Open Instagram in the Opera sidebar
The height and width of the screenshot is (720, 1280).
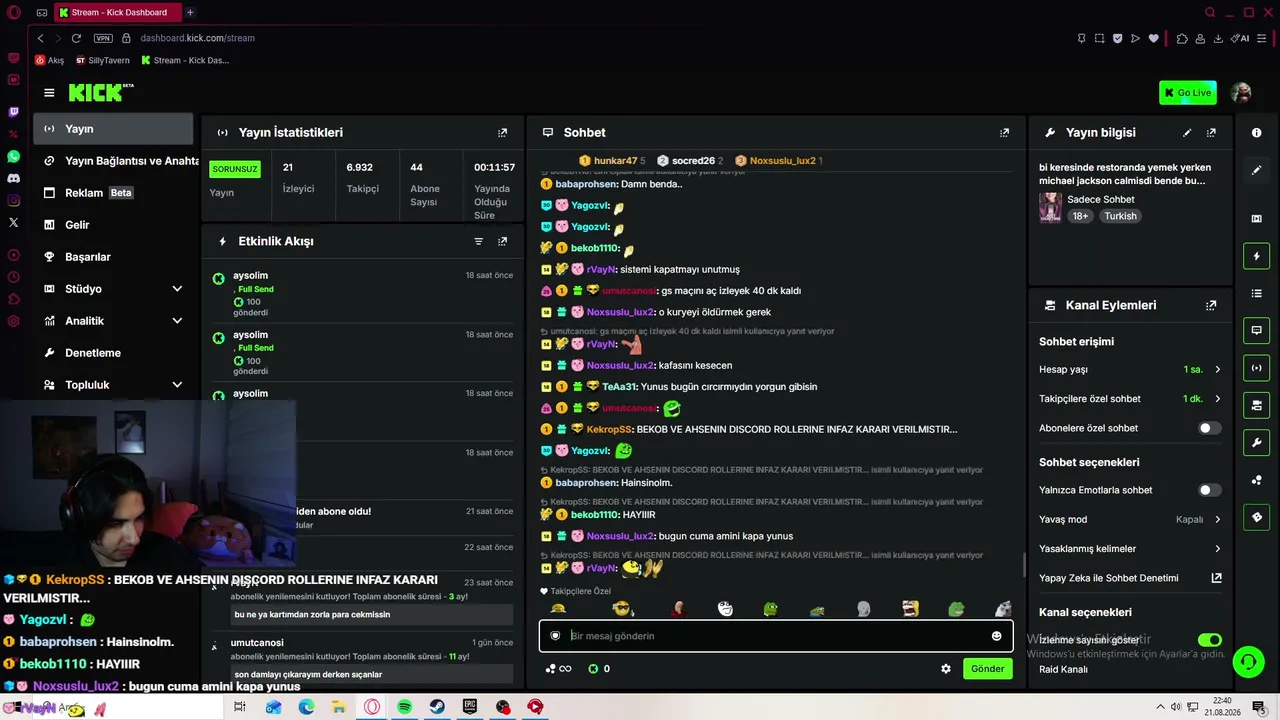point(13,200)
